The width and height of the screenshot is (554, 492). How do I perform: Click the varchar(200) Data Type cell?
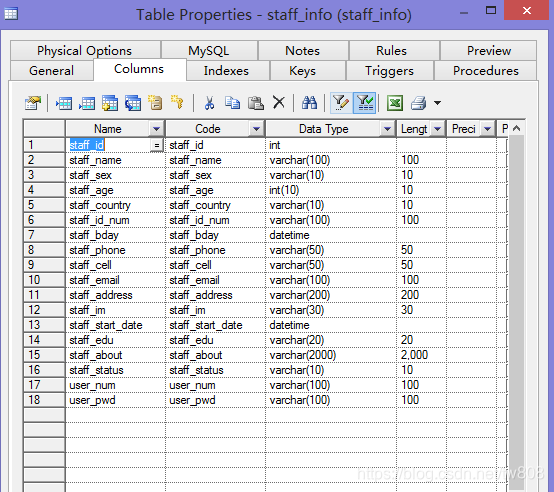coord(331,295)
